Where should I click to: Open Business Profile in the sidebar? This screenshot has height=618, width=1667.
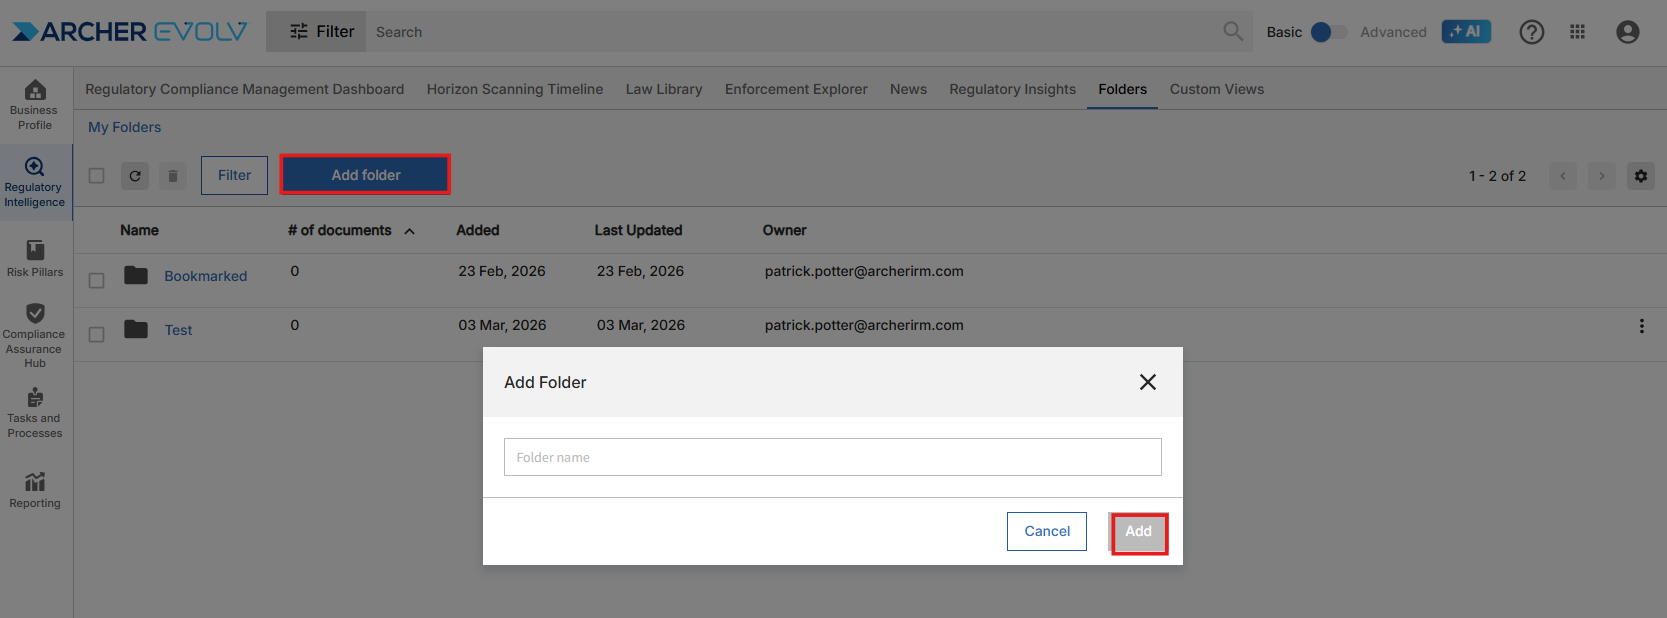point(35,105)
